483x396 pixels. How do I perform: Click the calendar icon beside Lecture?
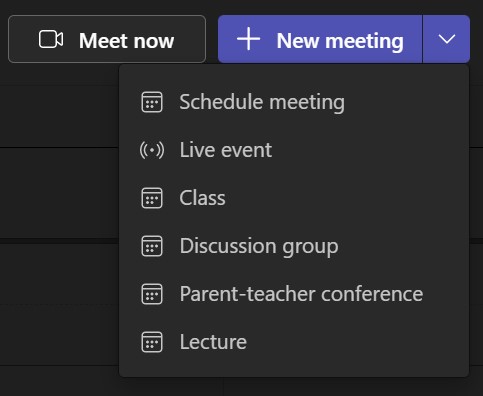click(152, 342)
